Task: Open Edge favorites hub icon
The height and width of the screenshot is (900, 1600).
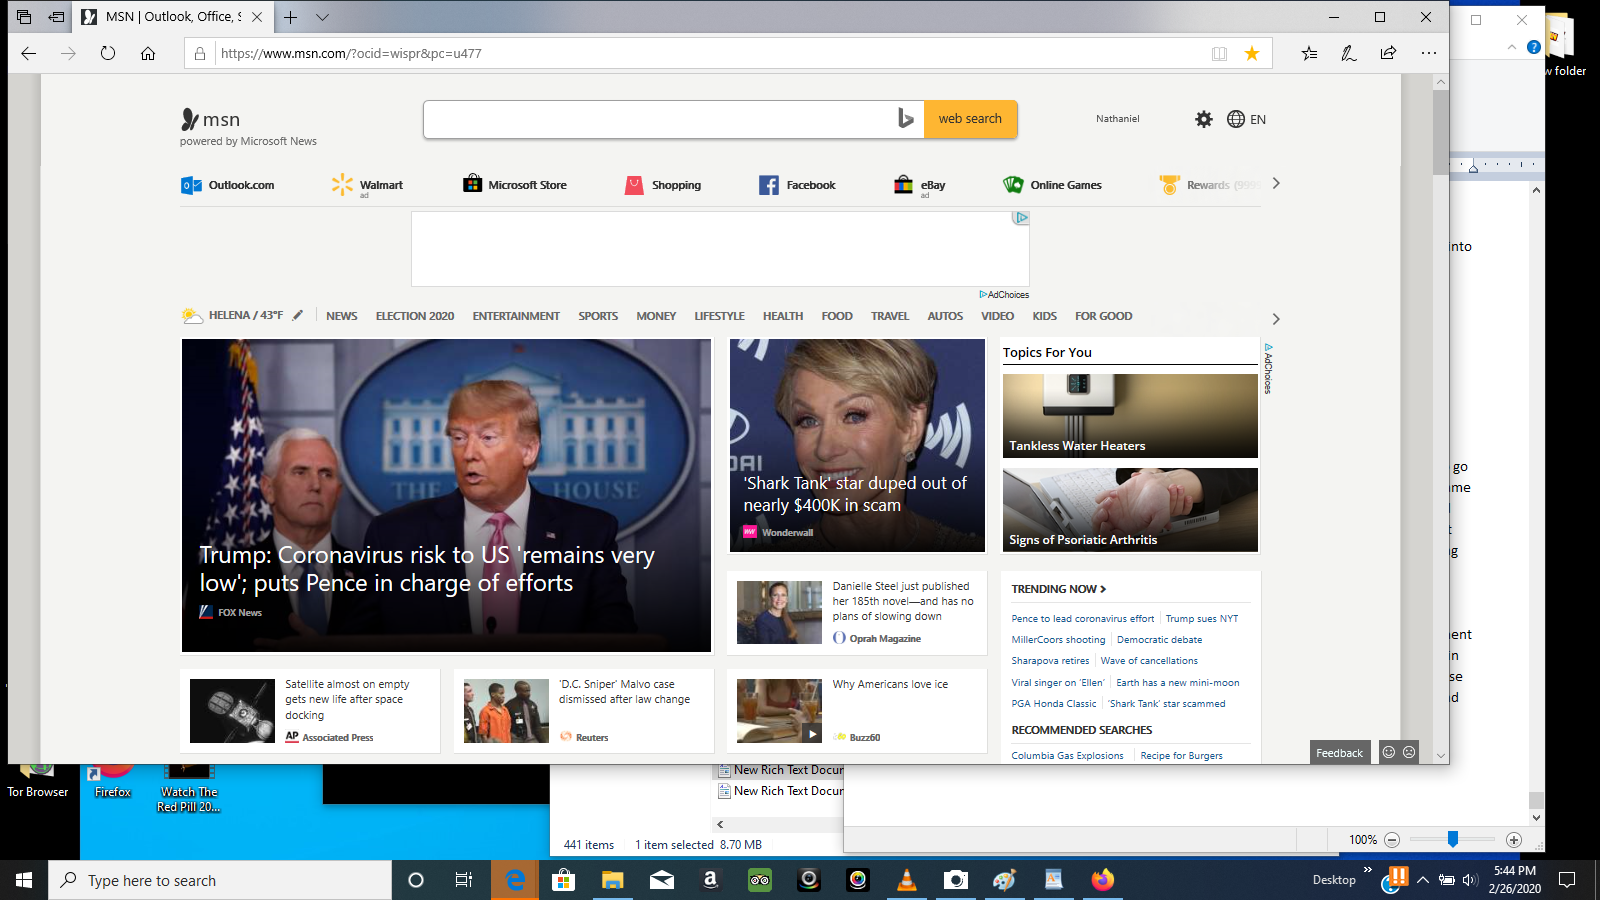Action: (x=1309, y=54)
